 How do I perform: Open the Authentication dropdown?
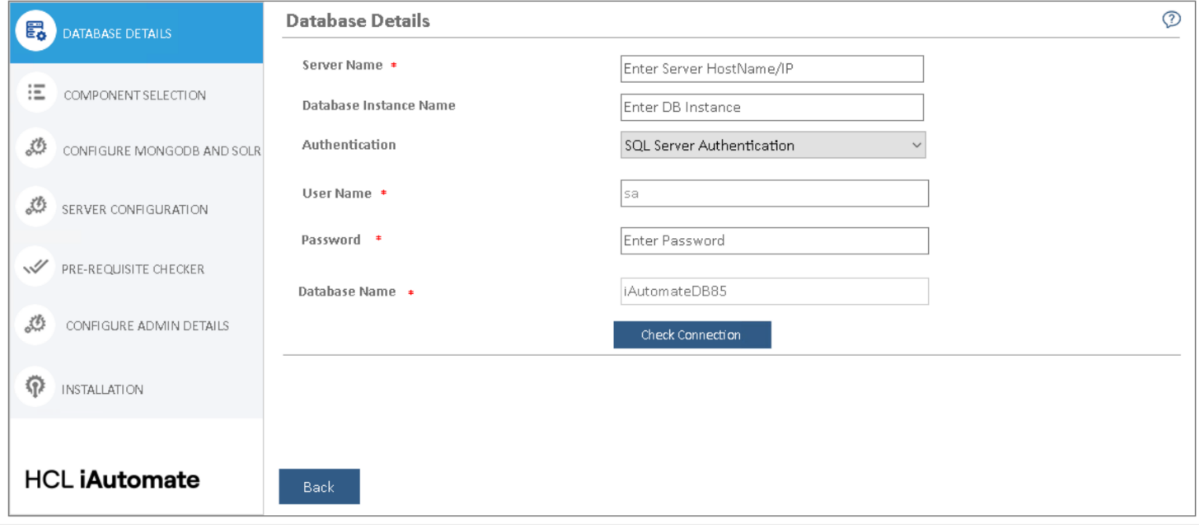click(772, 145)
